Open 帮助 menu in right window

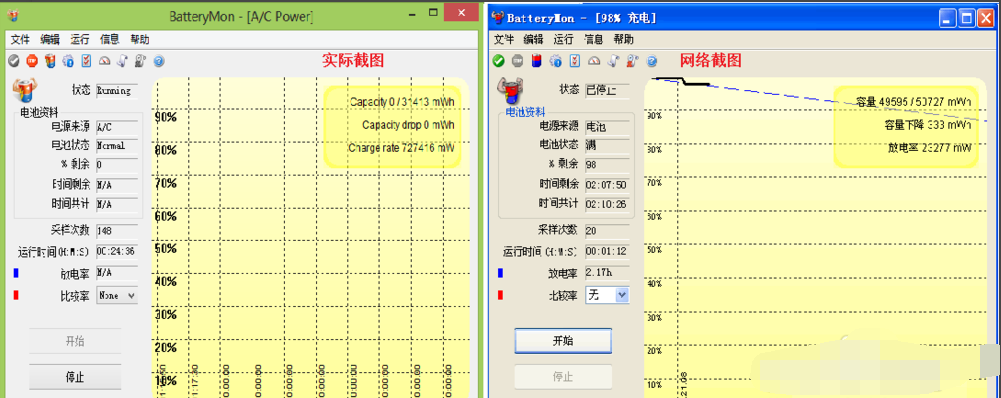[x=624, y=40]
